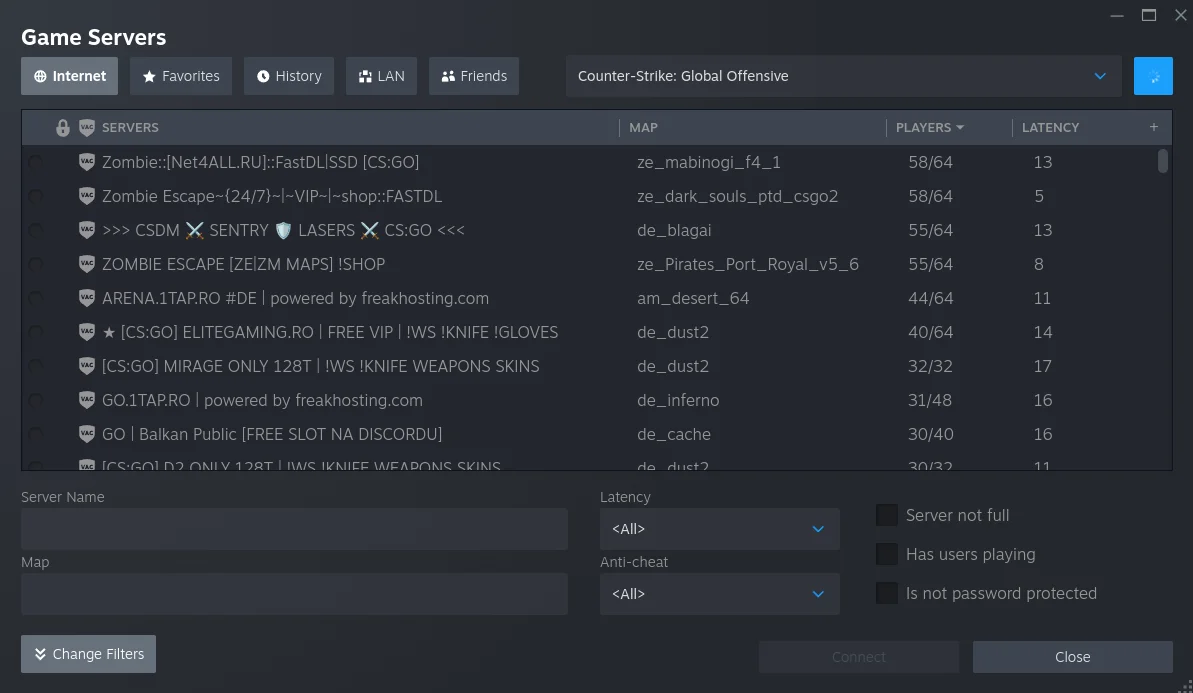Open the Latency filter dropdown
1193x693 pixels.
click(719, 528)
